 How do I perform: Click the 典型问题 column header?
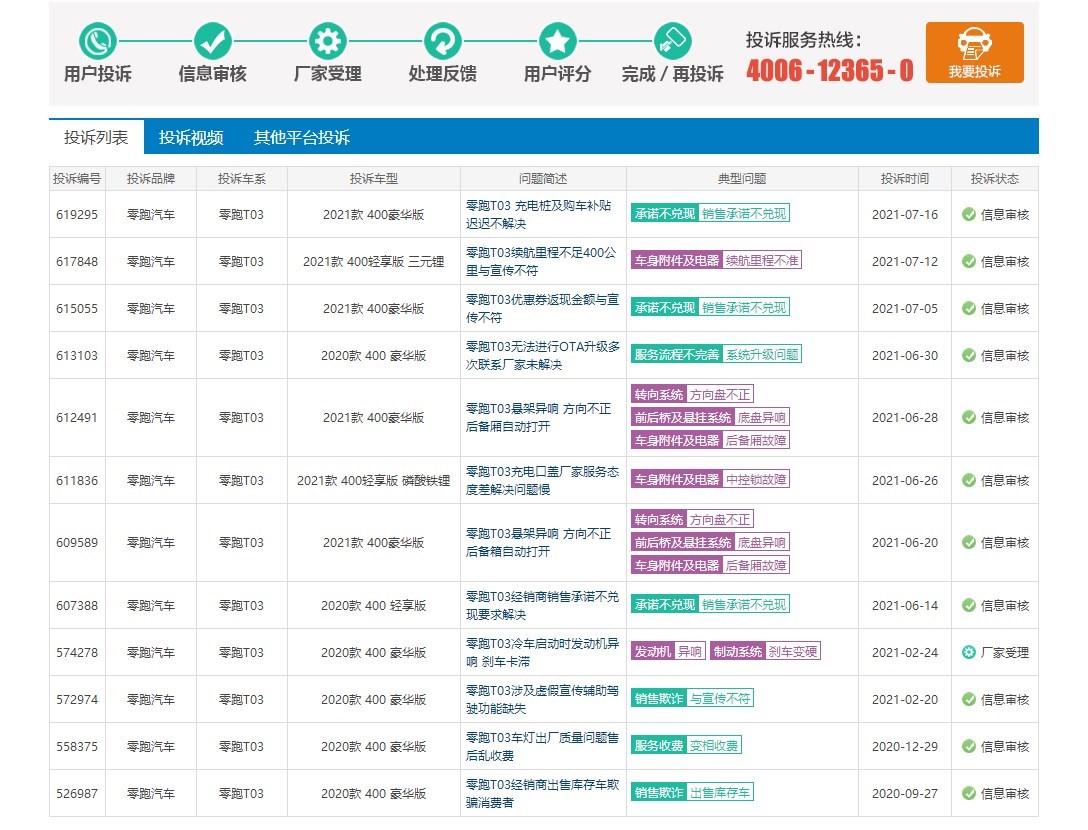[742, 178]
